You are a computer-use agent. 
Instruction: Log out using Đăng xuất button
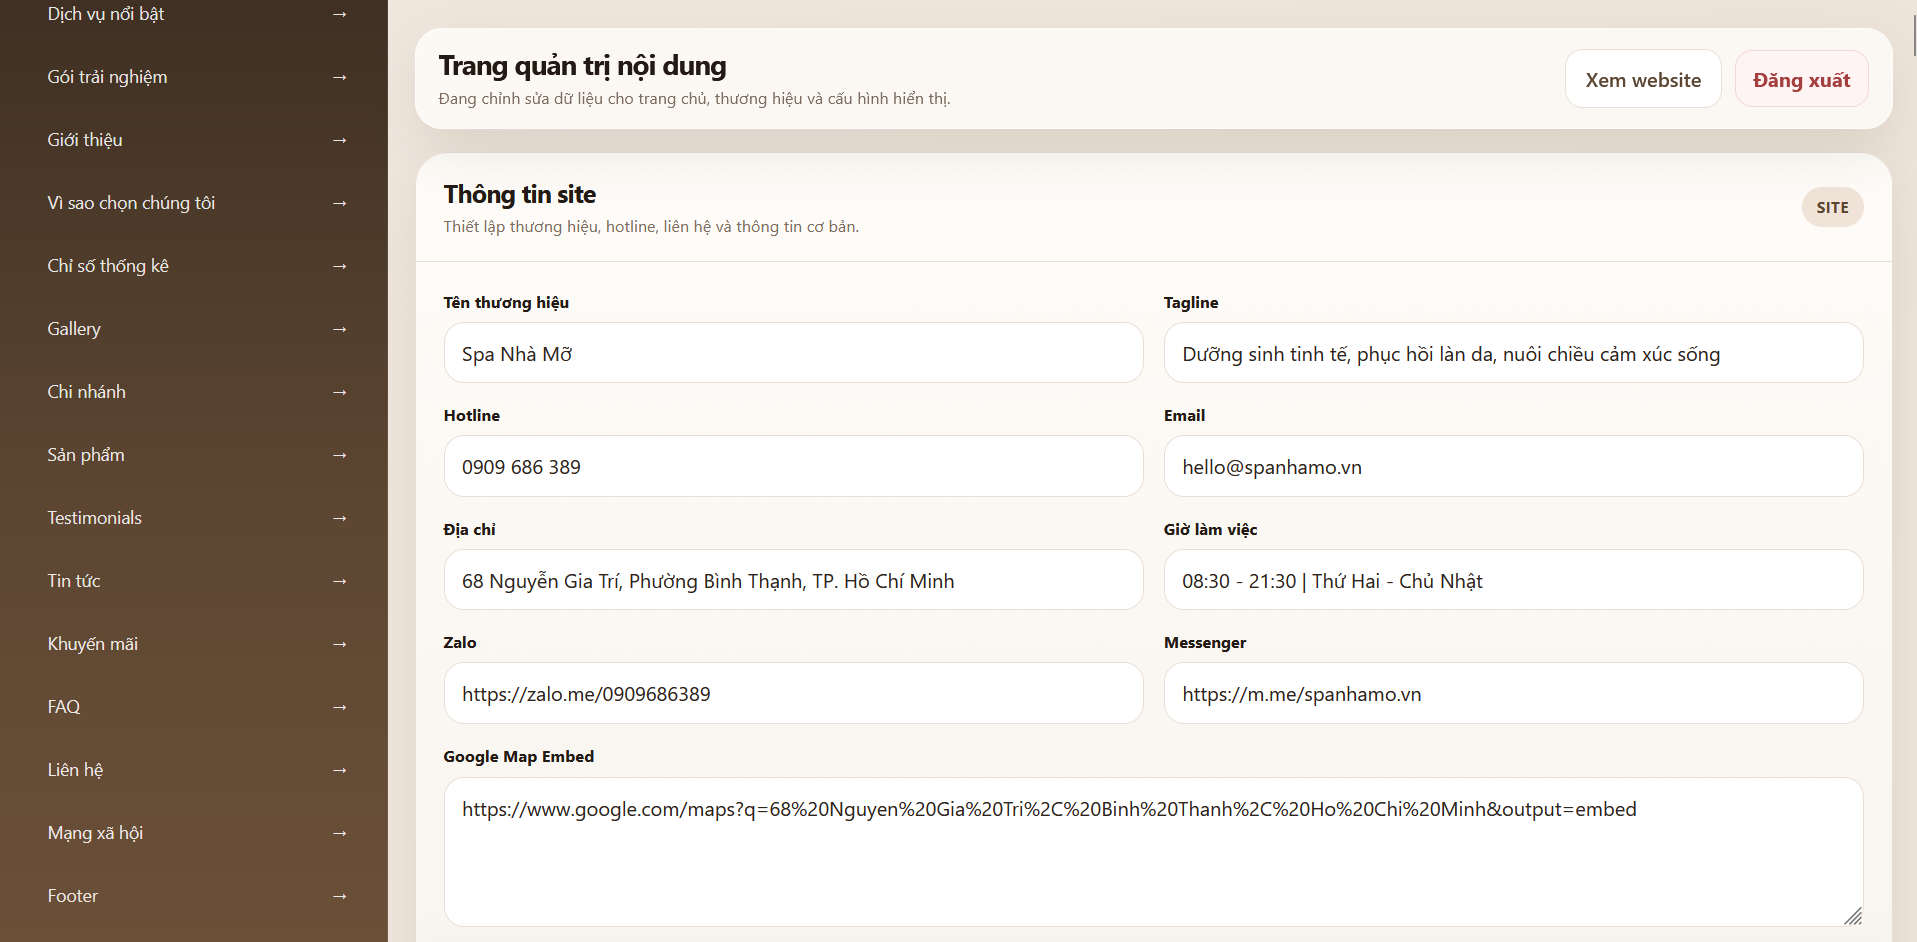tap(1800, 80)
